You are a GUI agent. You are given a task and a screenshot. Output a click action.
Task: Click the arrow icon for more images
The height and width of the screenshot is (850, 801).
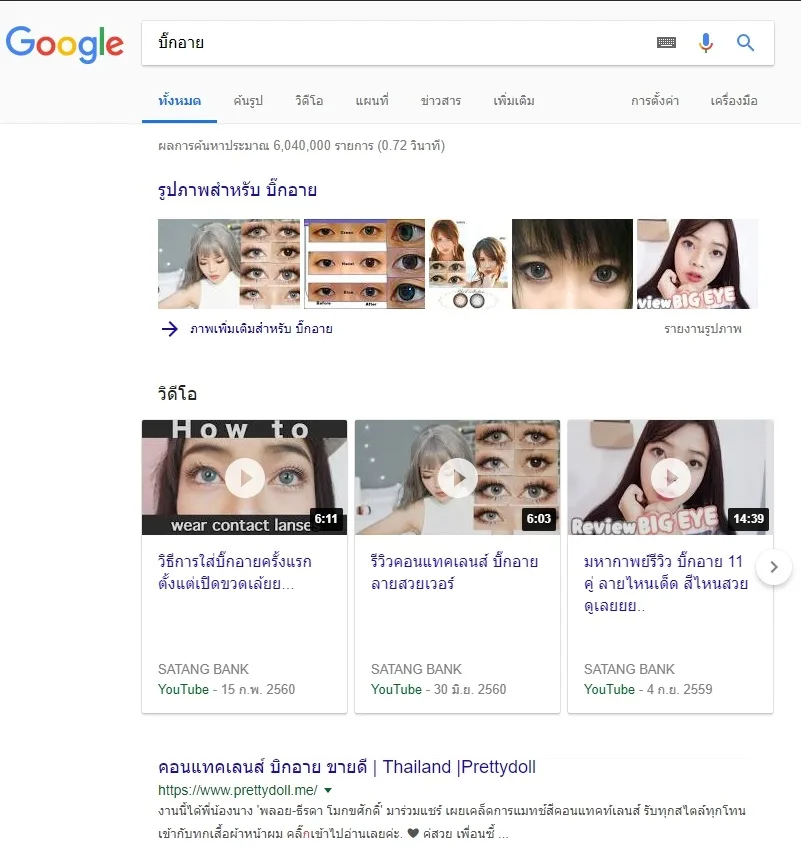click(170, 329)
